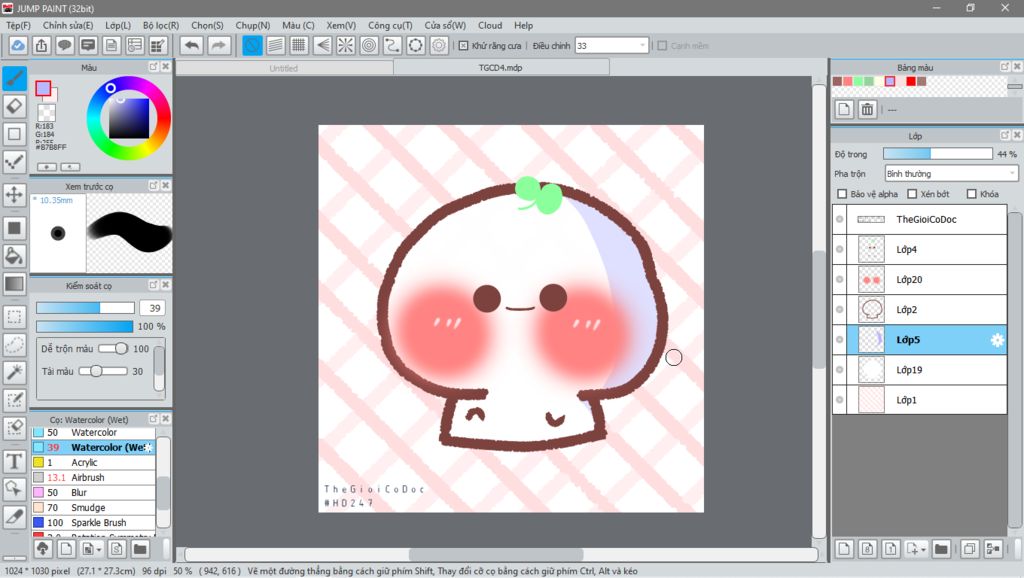1024x578 pixels.
Task: Select the Gradient tool
Action: click(14, 283)
